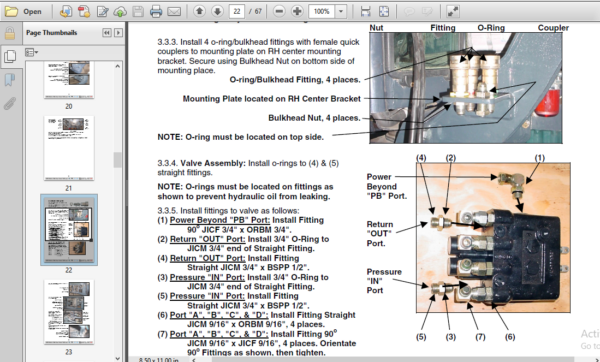Click the Print icon
This screenshot has height=362, width=600.
[156, 11]
